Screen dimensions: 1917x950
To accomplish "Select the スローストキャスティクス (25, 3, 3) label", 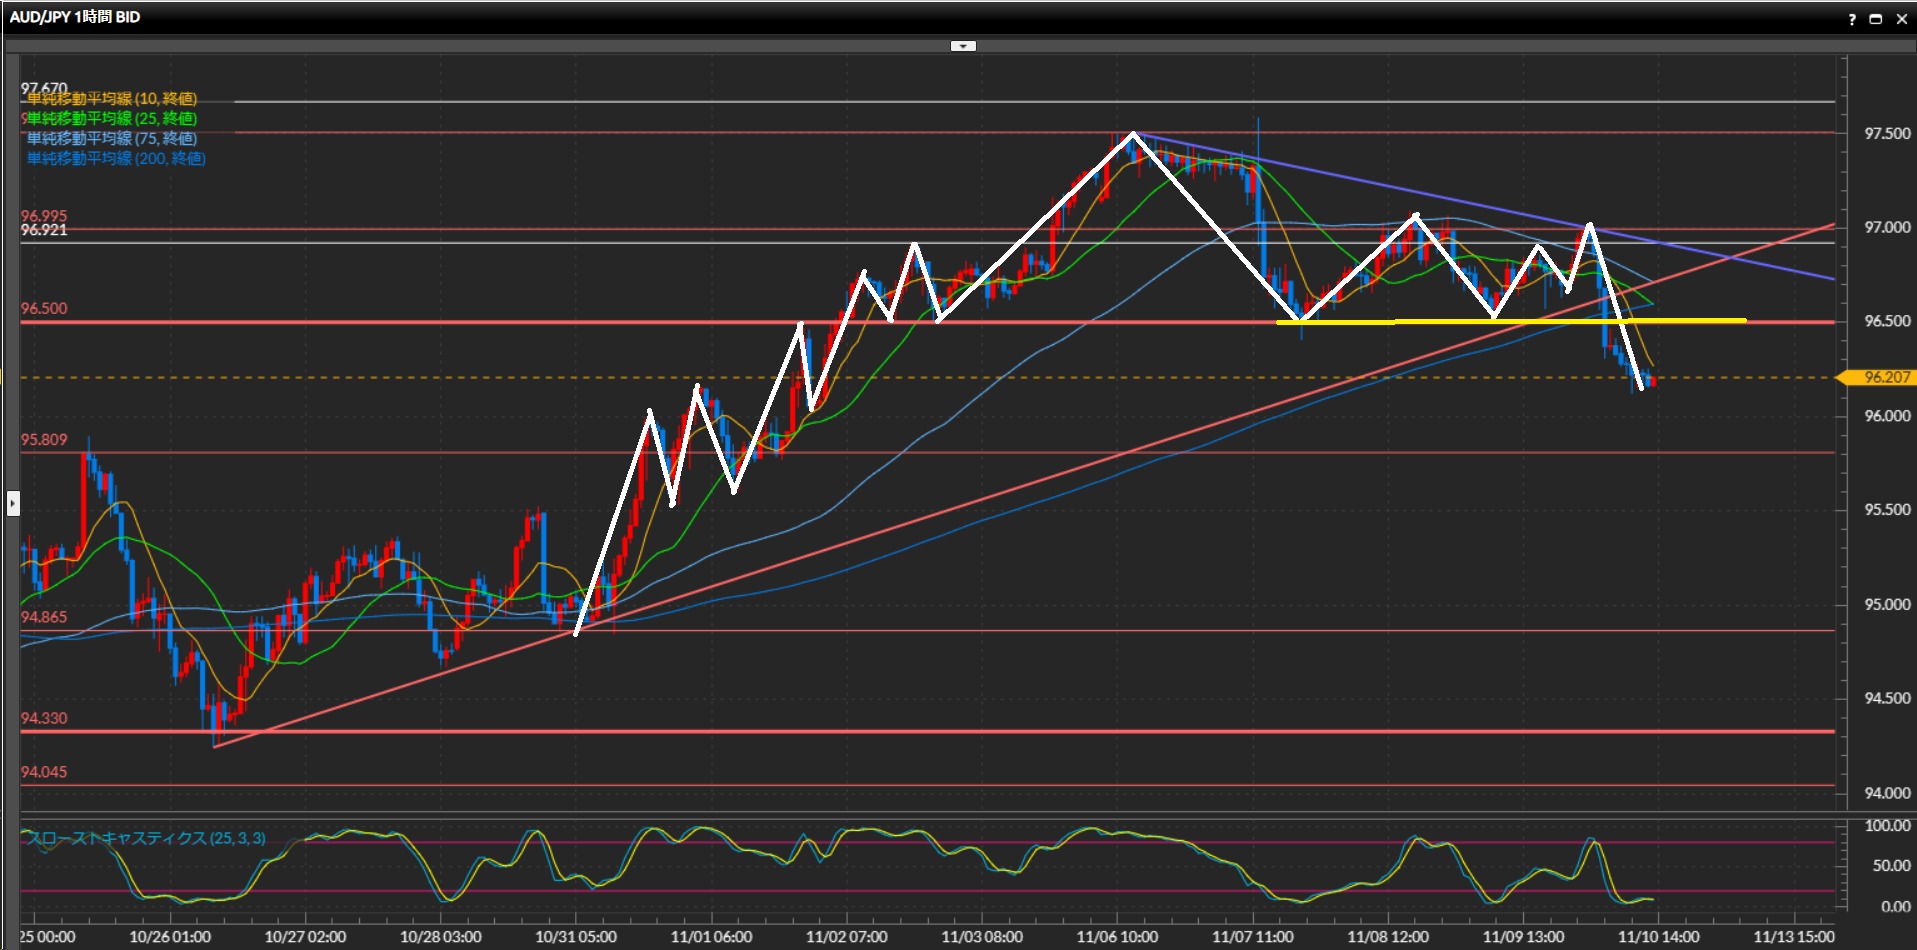I will (146, 838).
